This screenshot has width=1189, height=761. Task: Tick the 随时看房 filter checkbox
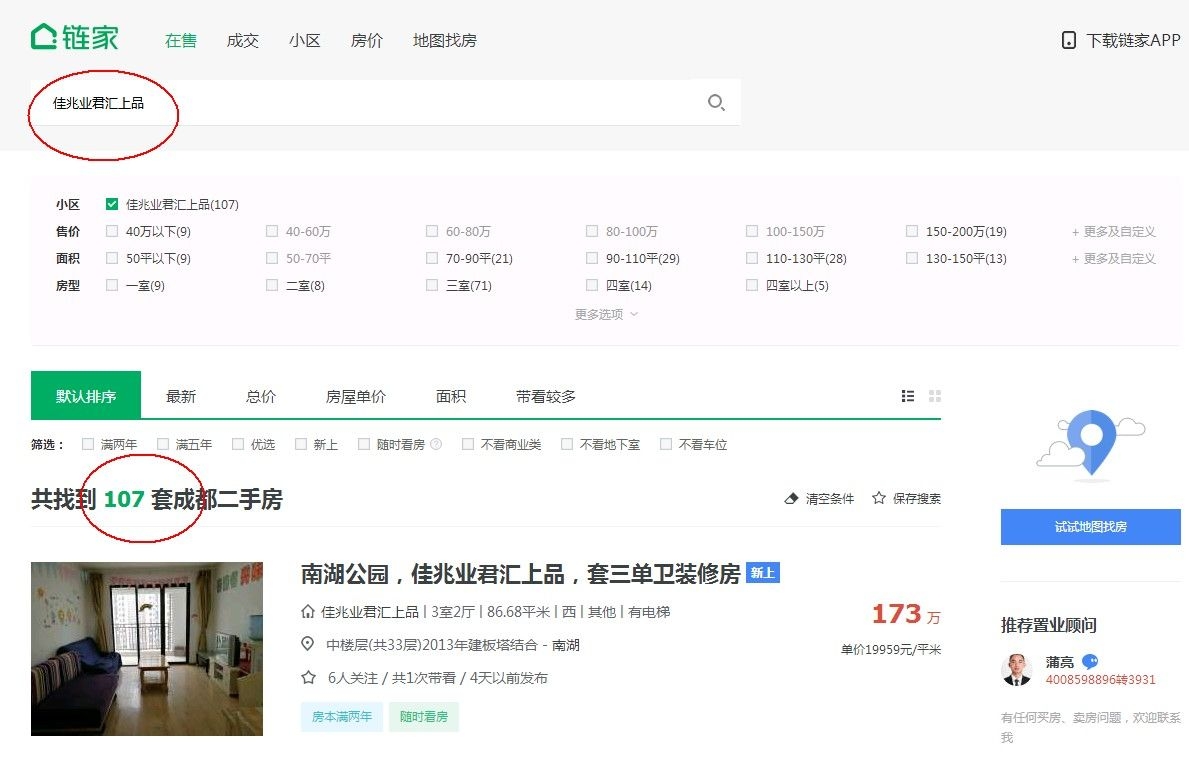coord(364,444)
